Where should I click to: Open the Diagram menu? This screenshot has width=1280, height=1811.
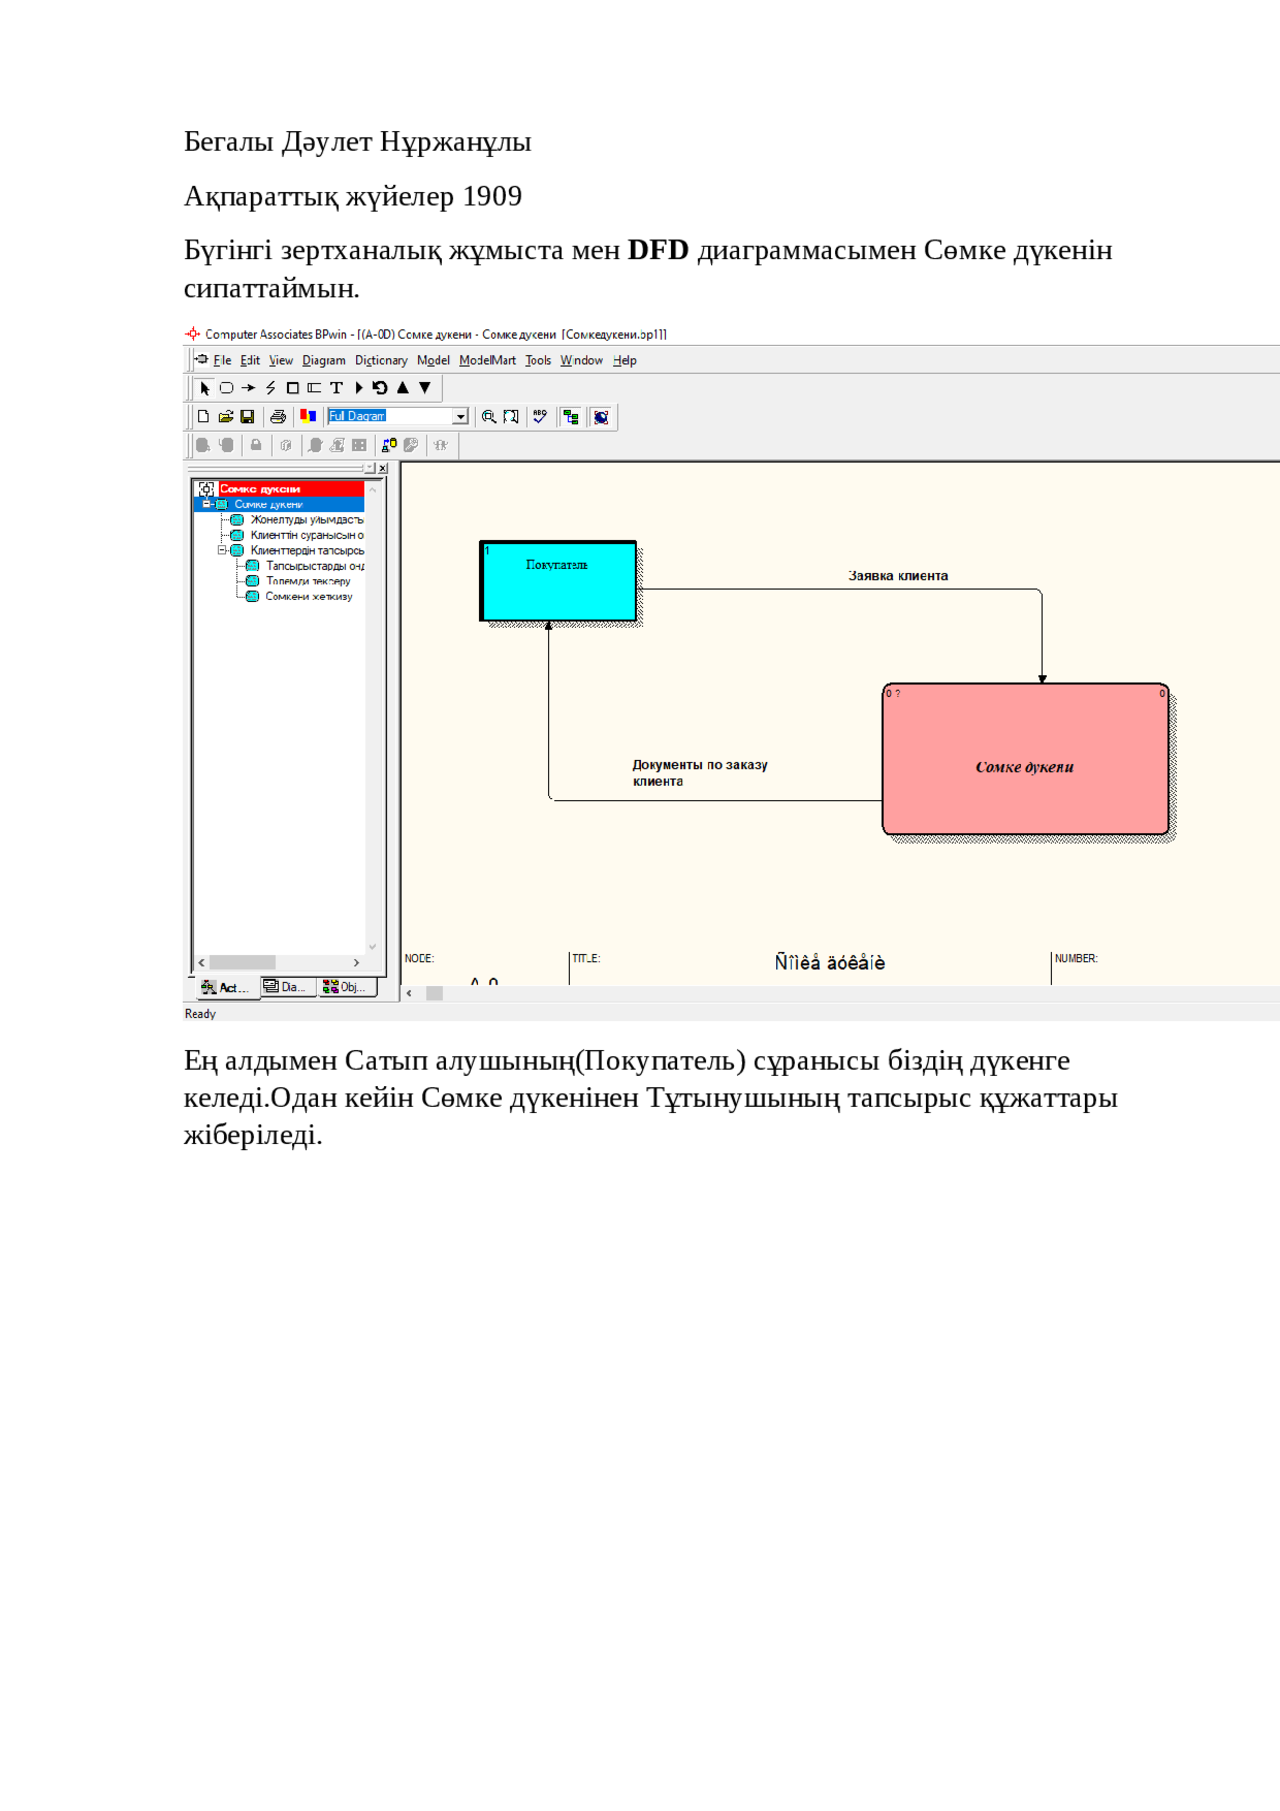pos(324,361)
